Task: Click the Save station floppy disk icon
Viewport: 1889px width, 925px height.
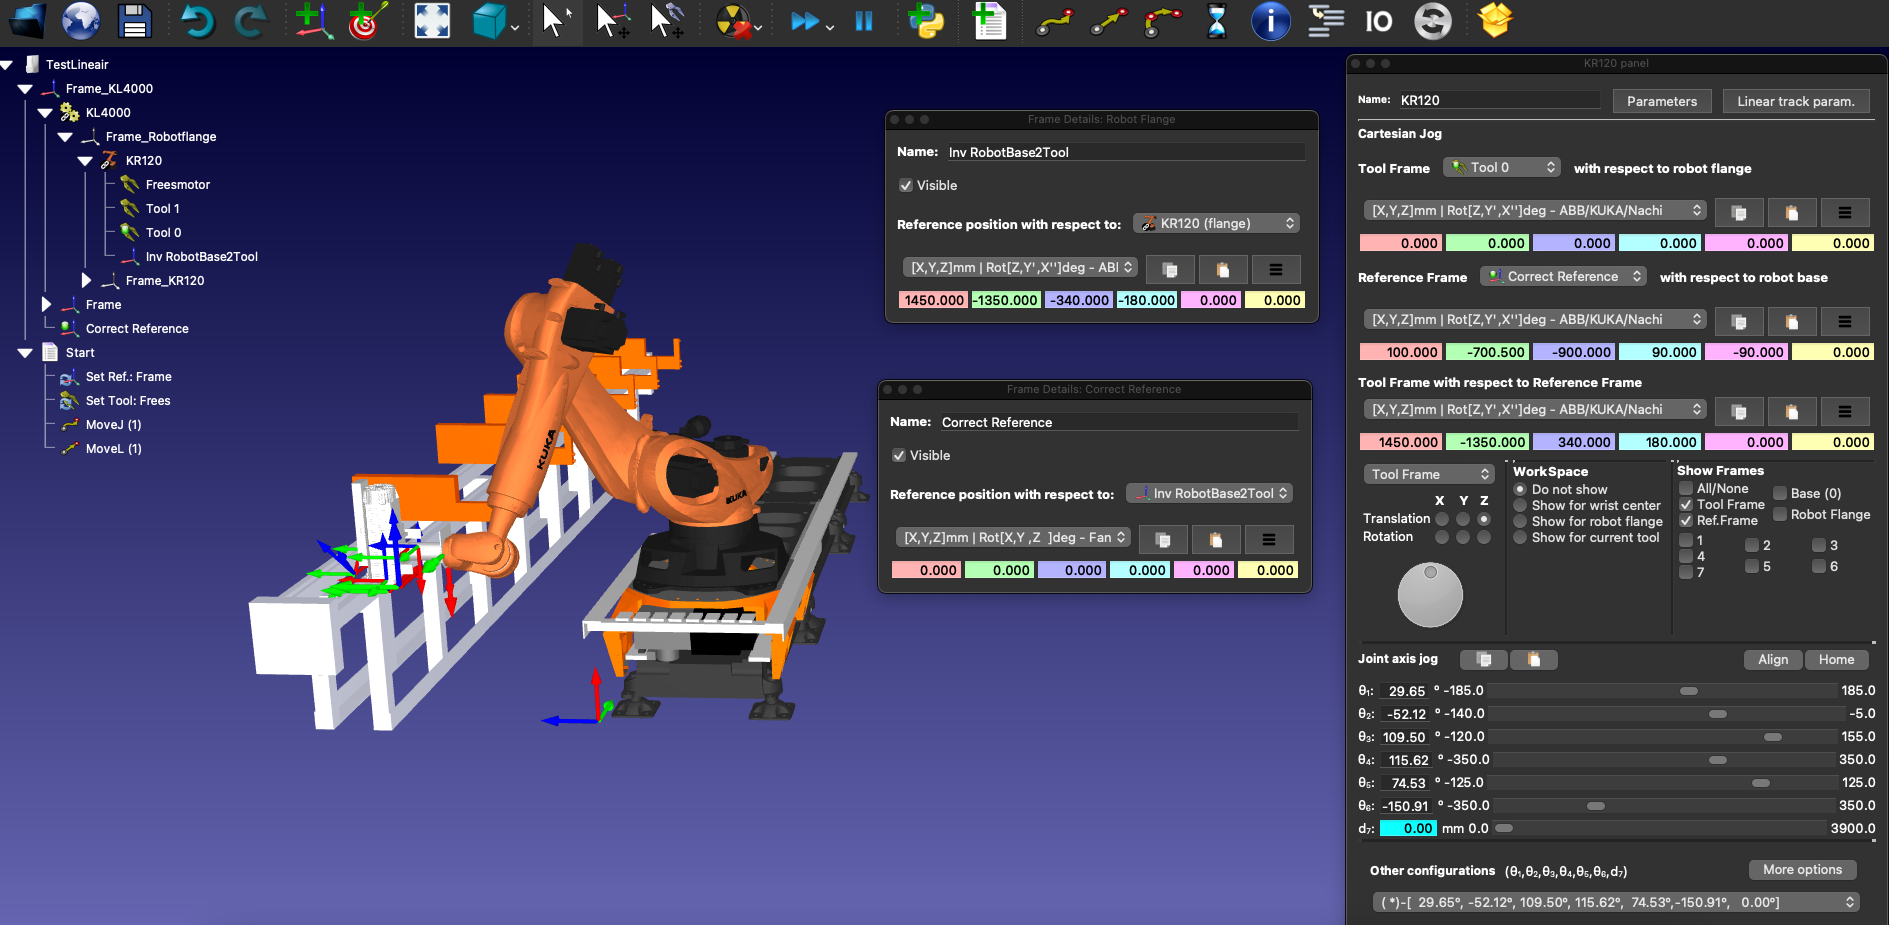Action: pos(135,21)
